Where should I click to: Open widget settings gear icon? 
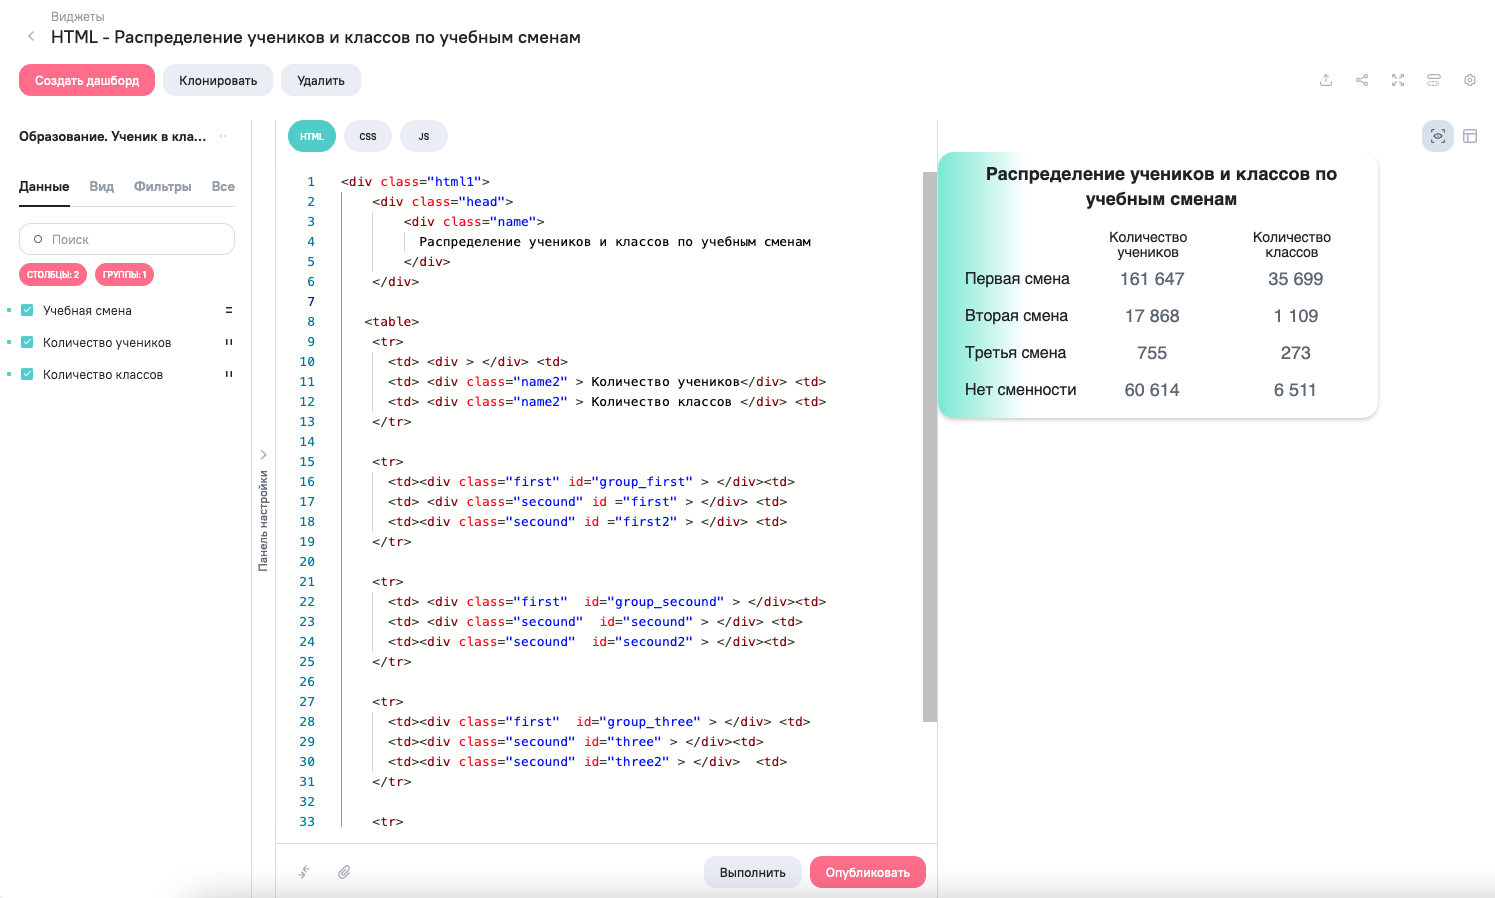click(x=1470, y=80)
